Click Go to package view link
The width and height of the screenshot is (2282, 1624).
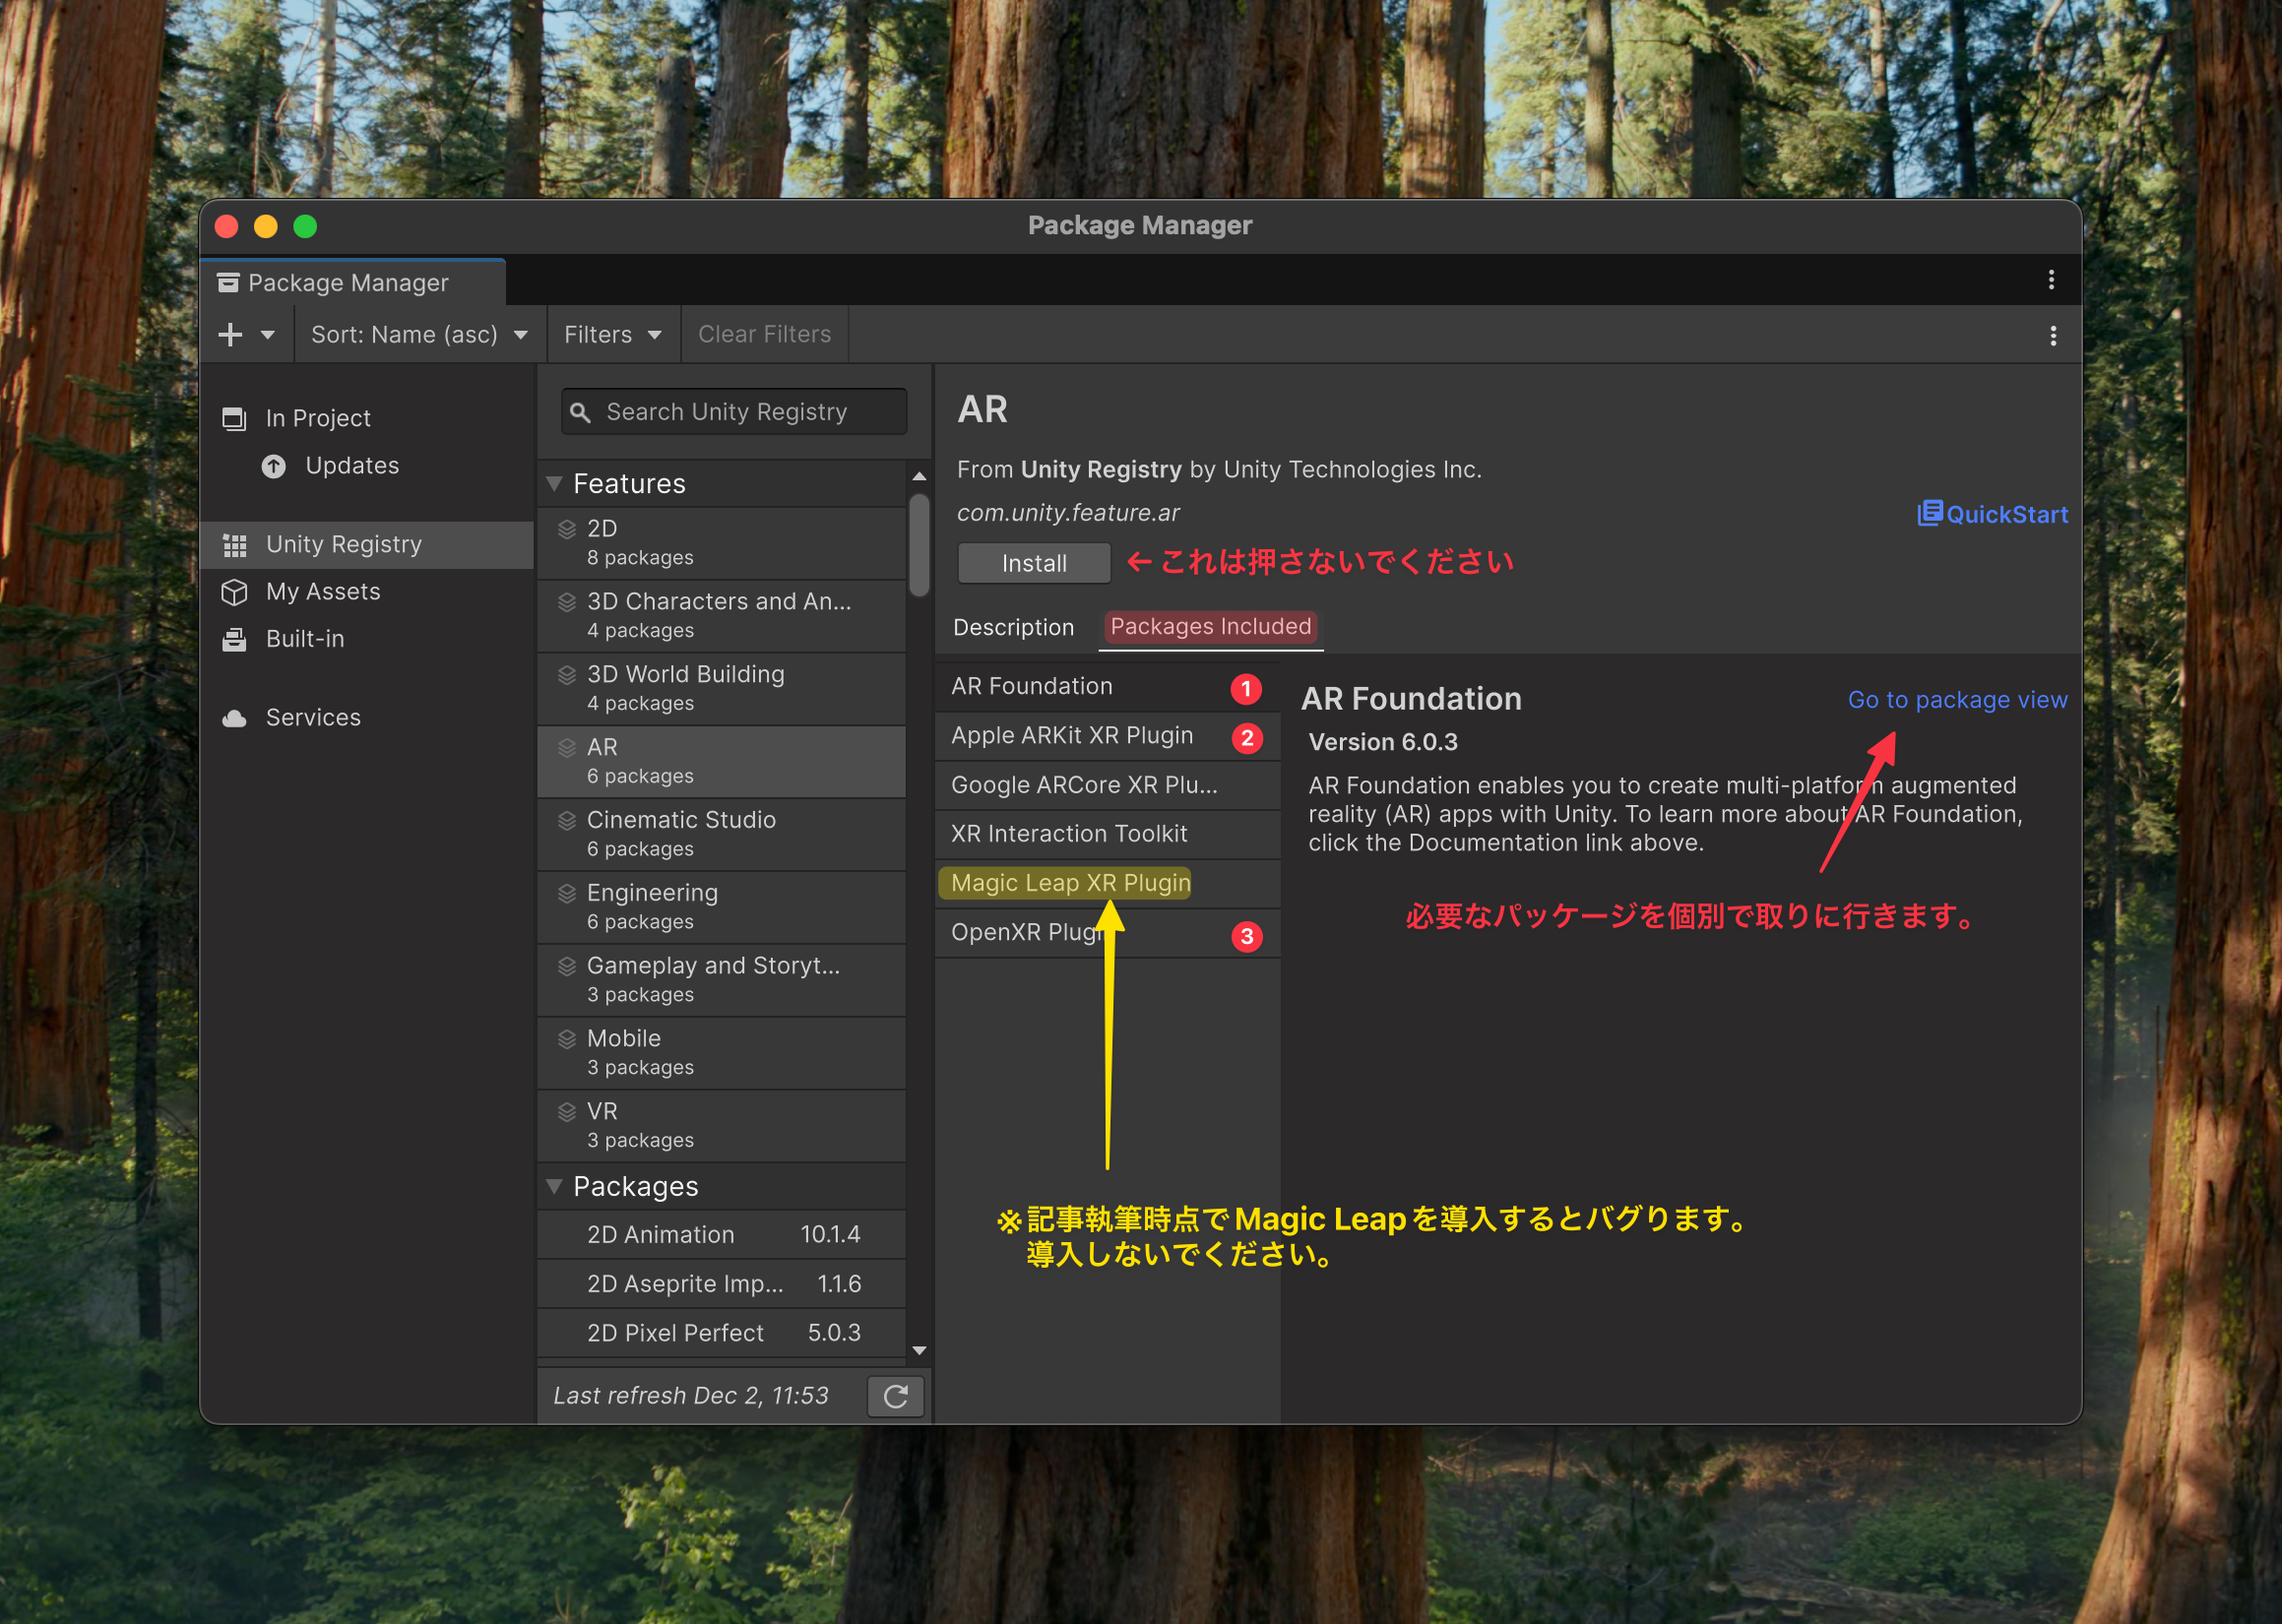[1956, 700]
